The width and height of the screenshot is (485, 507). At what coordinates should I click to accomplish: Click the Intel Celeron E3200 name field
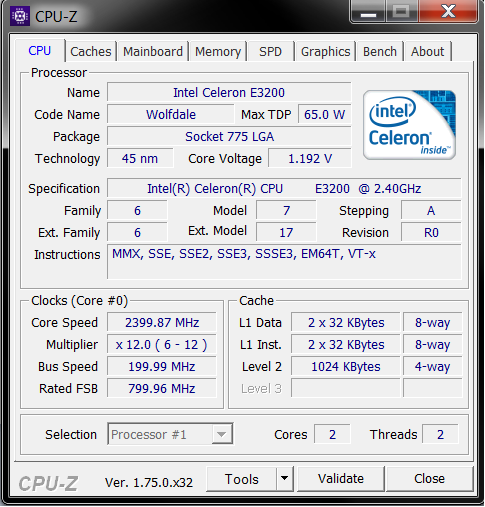229,92
